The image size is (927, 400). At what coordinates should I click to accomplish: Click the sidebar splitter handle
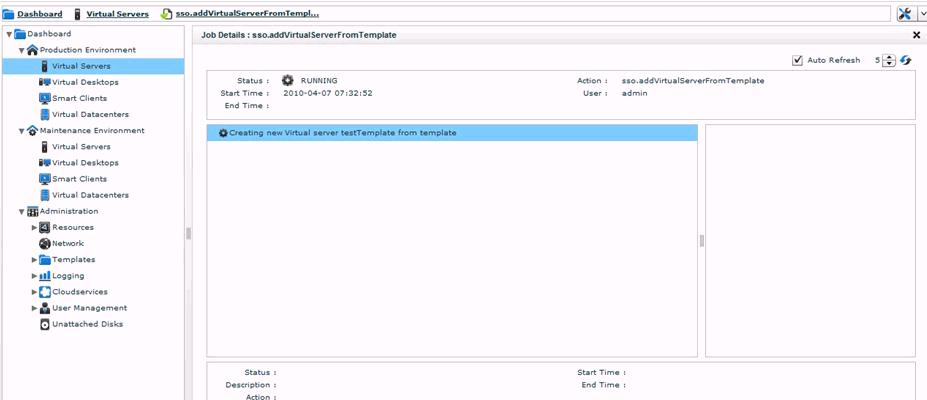click(x=189, y=233)
